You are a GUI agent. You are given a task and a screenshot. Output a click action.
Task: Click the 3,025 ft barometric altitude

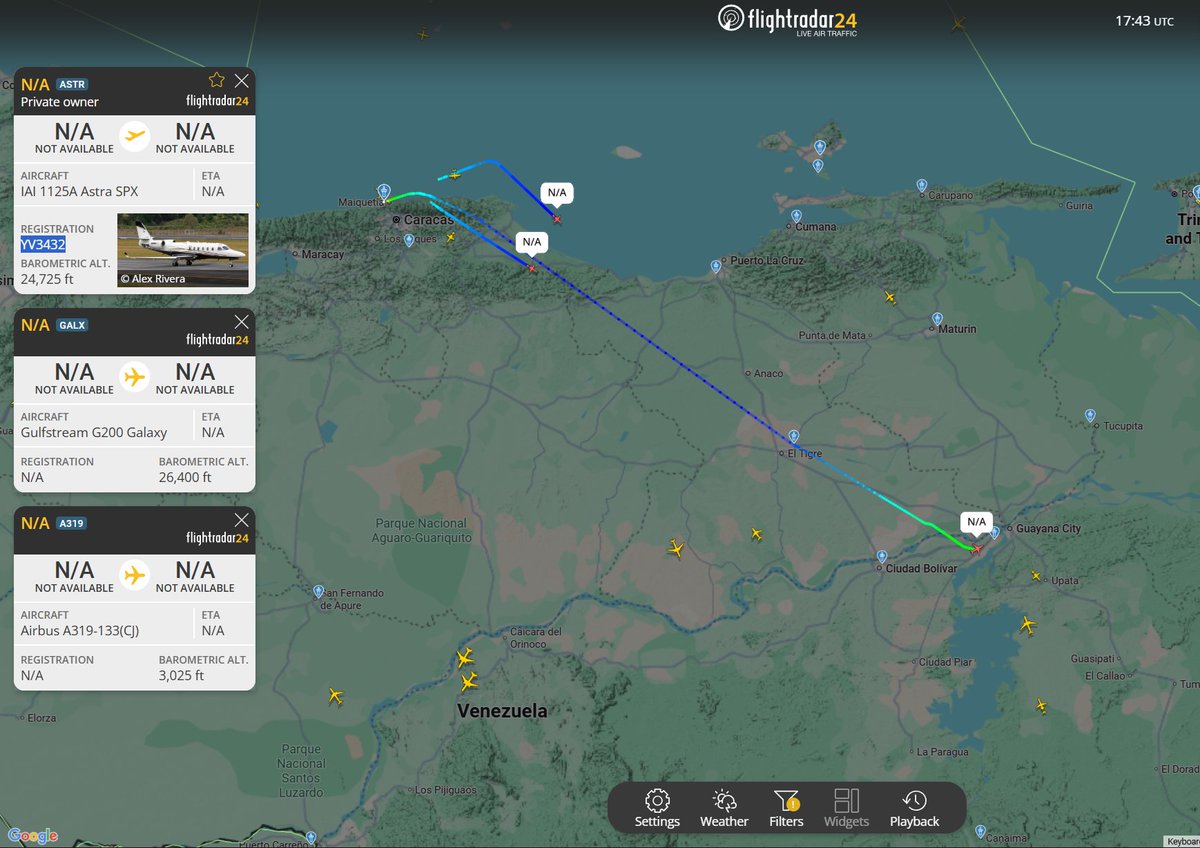pyautogui.click(x=182, y=676)
